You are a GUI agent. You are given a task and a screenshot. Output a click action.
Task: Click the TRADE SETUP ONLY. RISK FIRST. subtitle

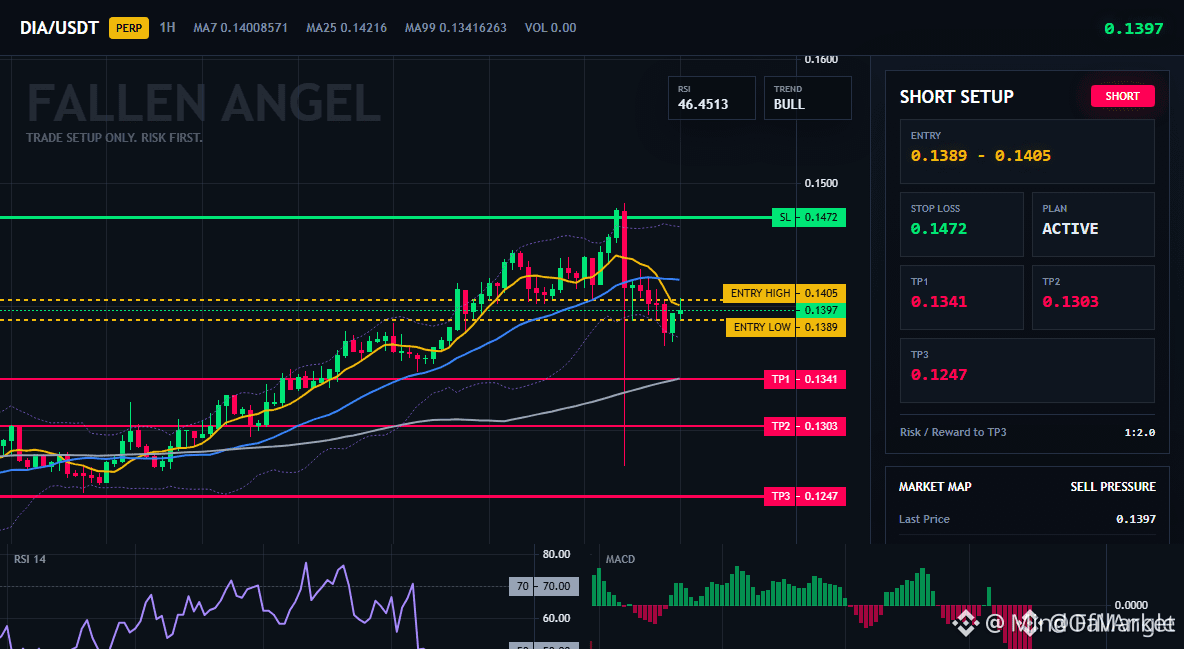click(x=114, y=138)
